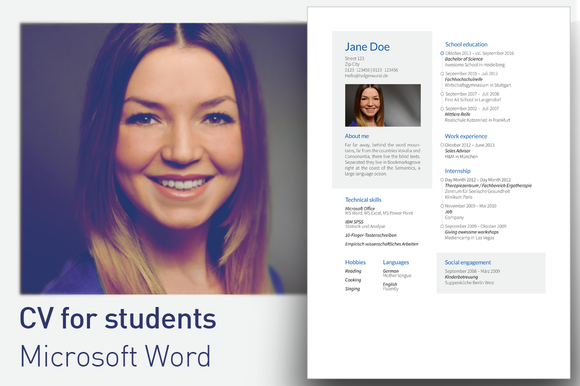The image size is (580, 386).
Task: Click the About me heading
Action: 357,136
